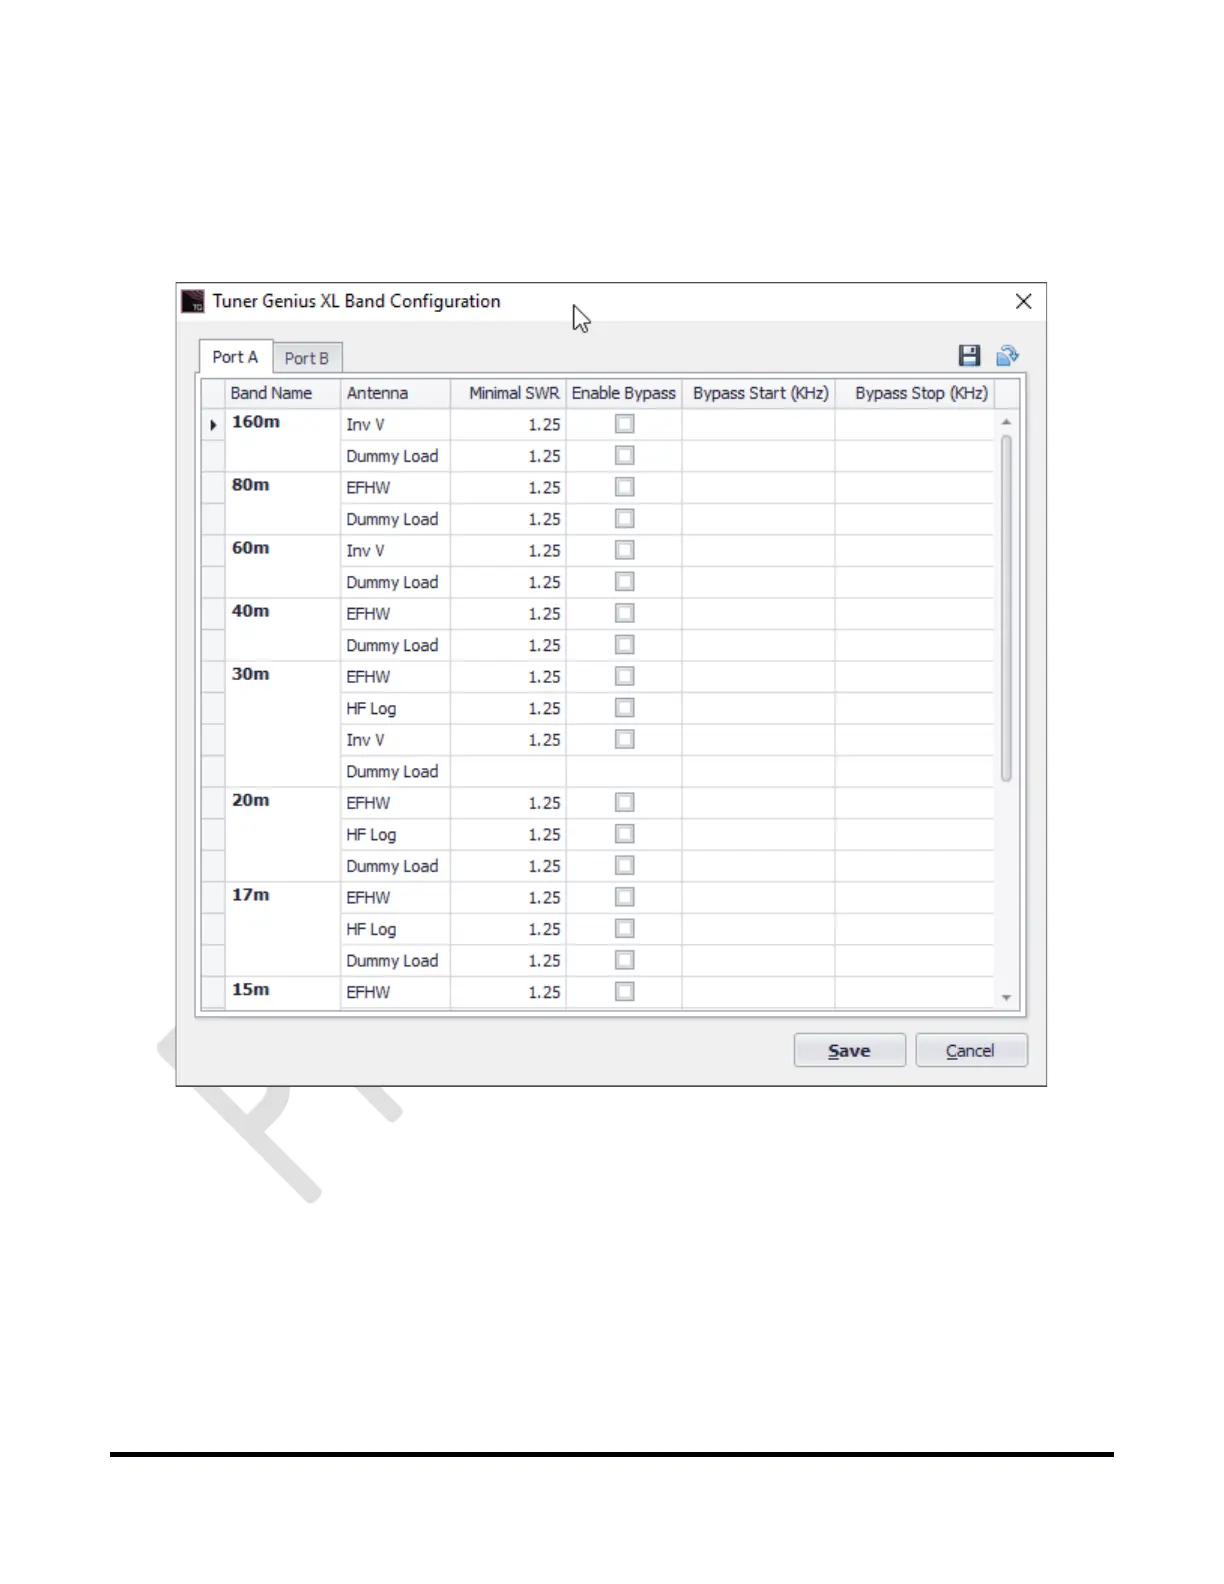Select the bypass checkbox for 17m EFHW
Viewport: 1224px width, 1584px height.
pyautogui.click(x=625, y=897)
